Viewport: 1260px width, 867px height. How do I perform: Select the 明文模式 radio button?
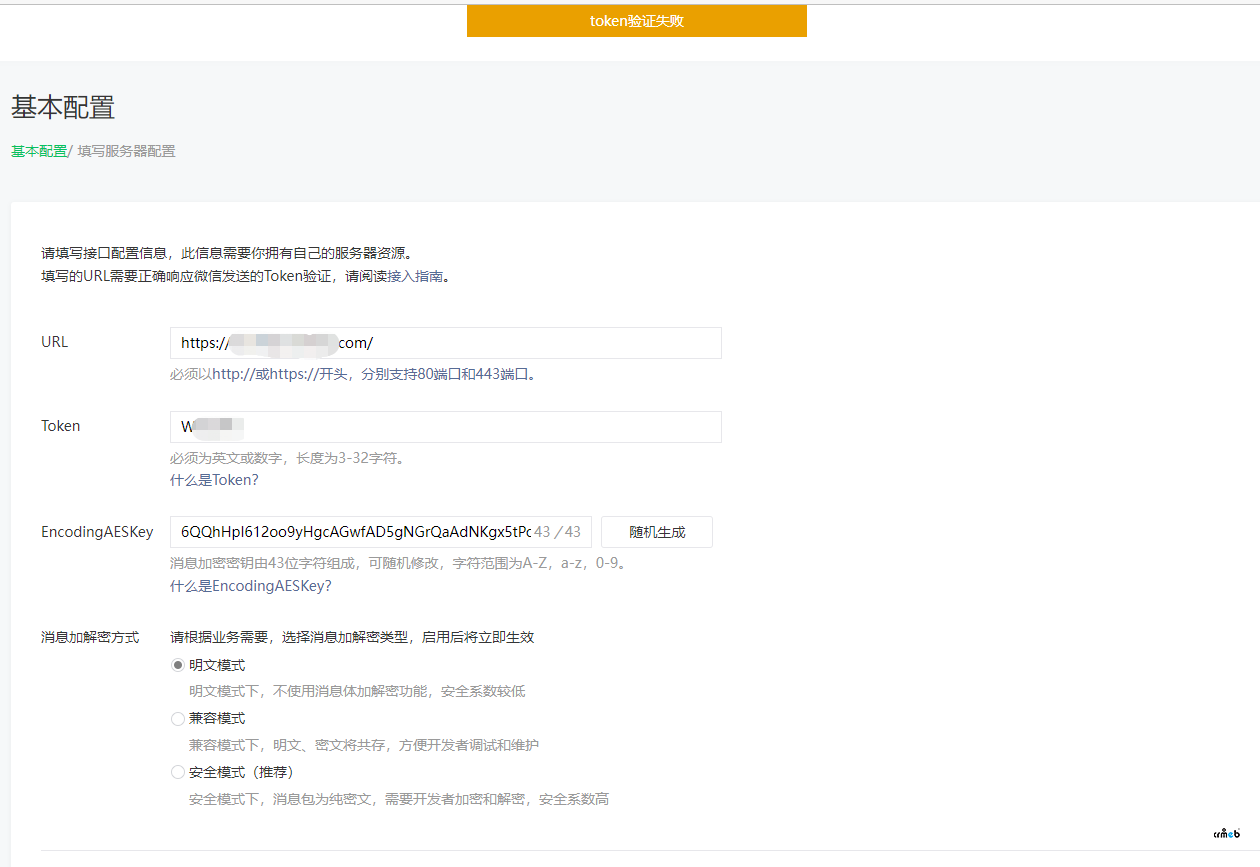coord(178,665)
